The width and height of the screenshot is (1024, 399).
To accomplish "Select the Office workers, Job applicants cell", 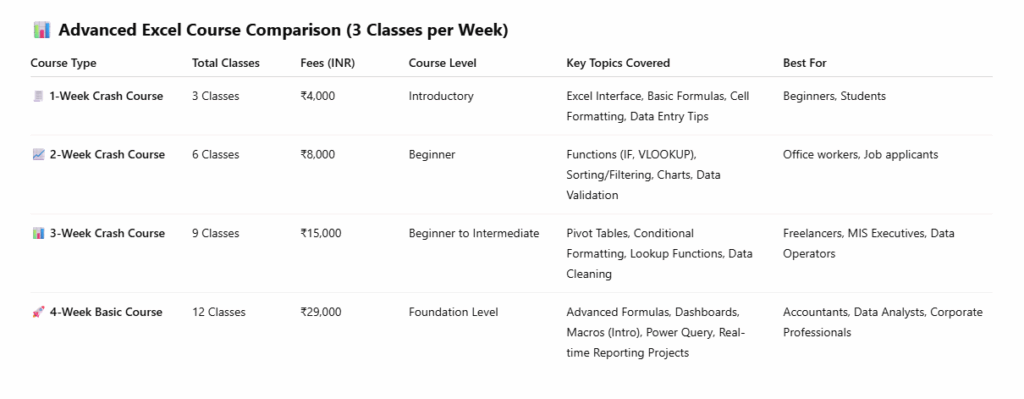I will point(861,155).
